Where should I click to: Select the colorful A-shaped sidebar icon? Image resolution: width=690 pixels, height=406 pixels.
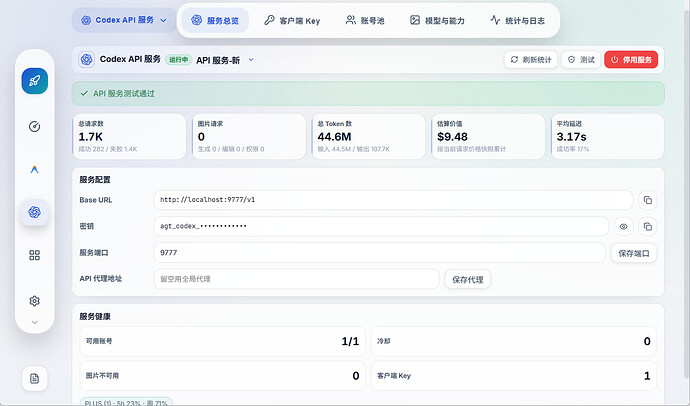pyautogui.click(x=34, y=169)
